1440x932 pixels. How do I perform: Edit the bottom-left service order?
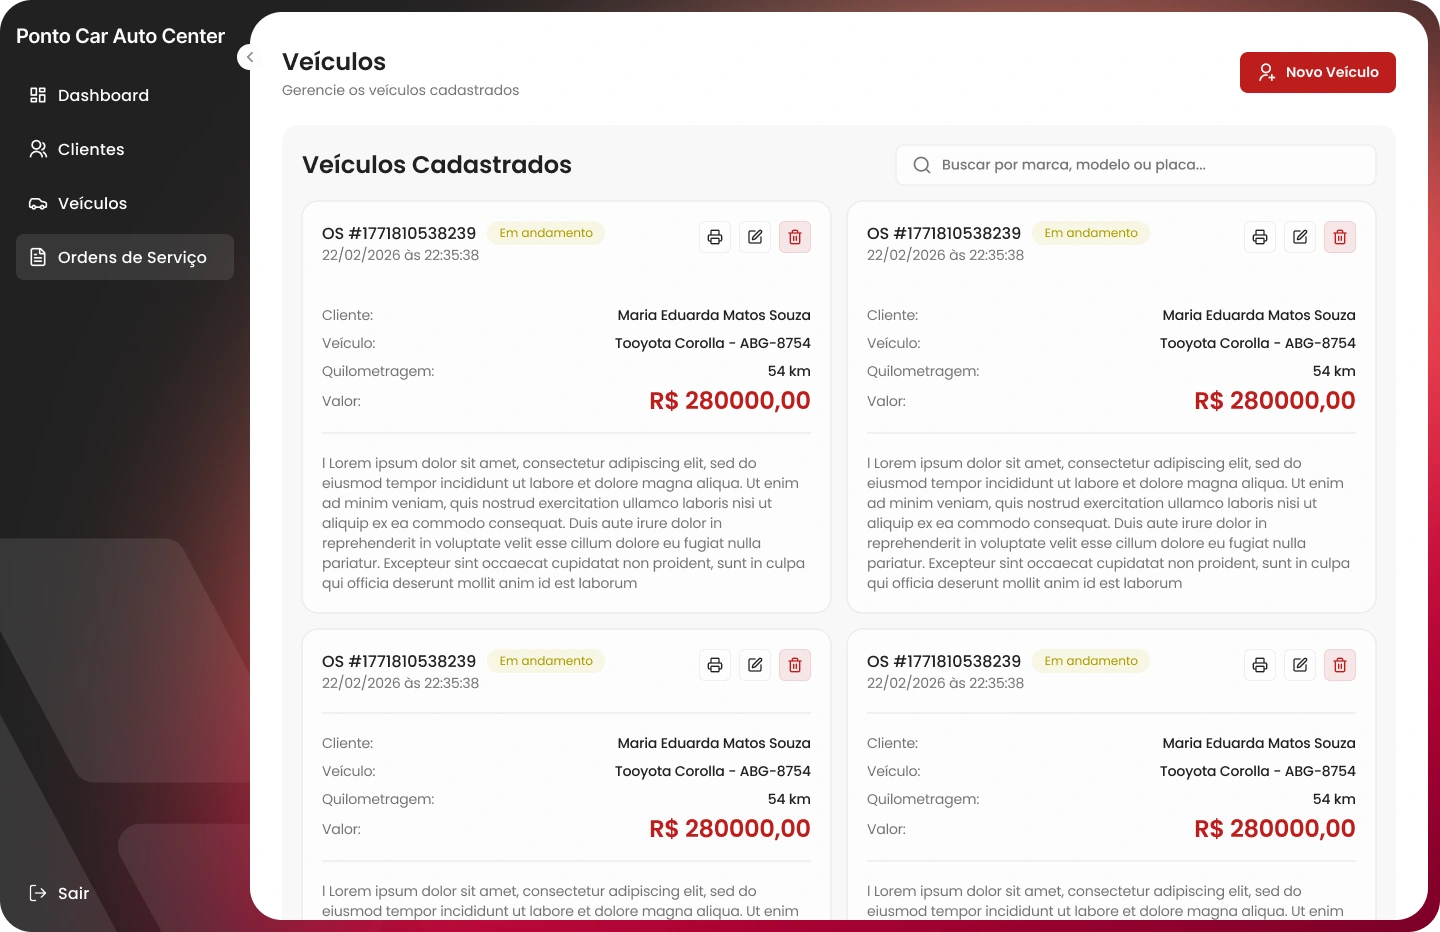755,665
